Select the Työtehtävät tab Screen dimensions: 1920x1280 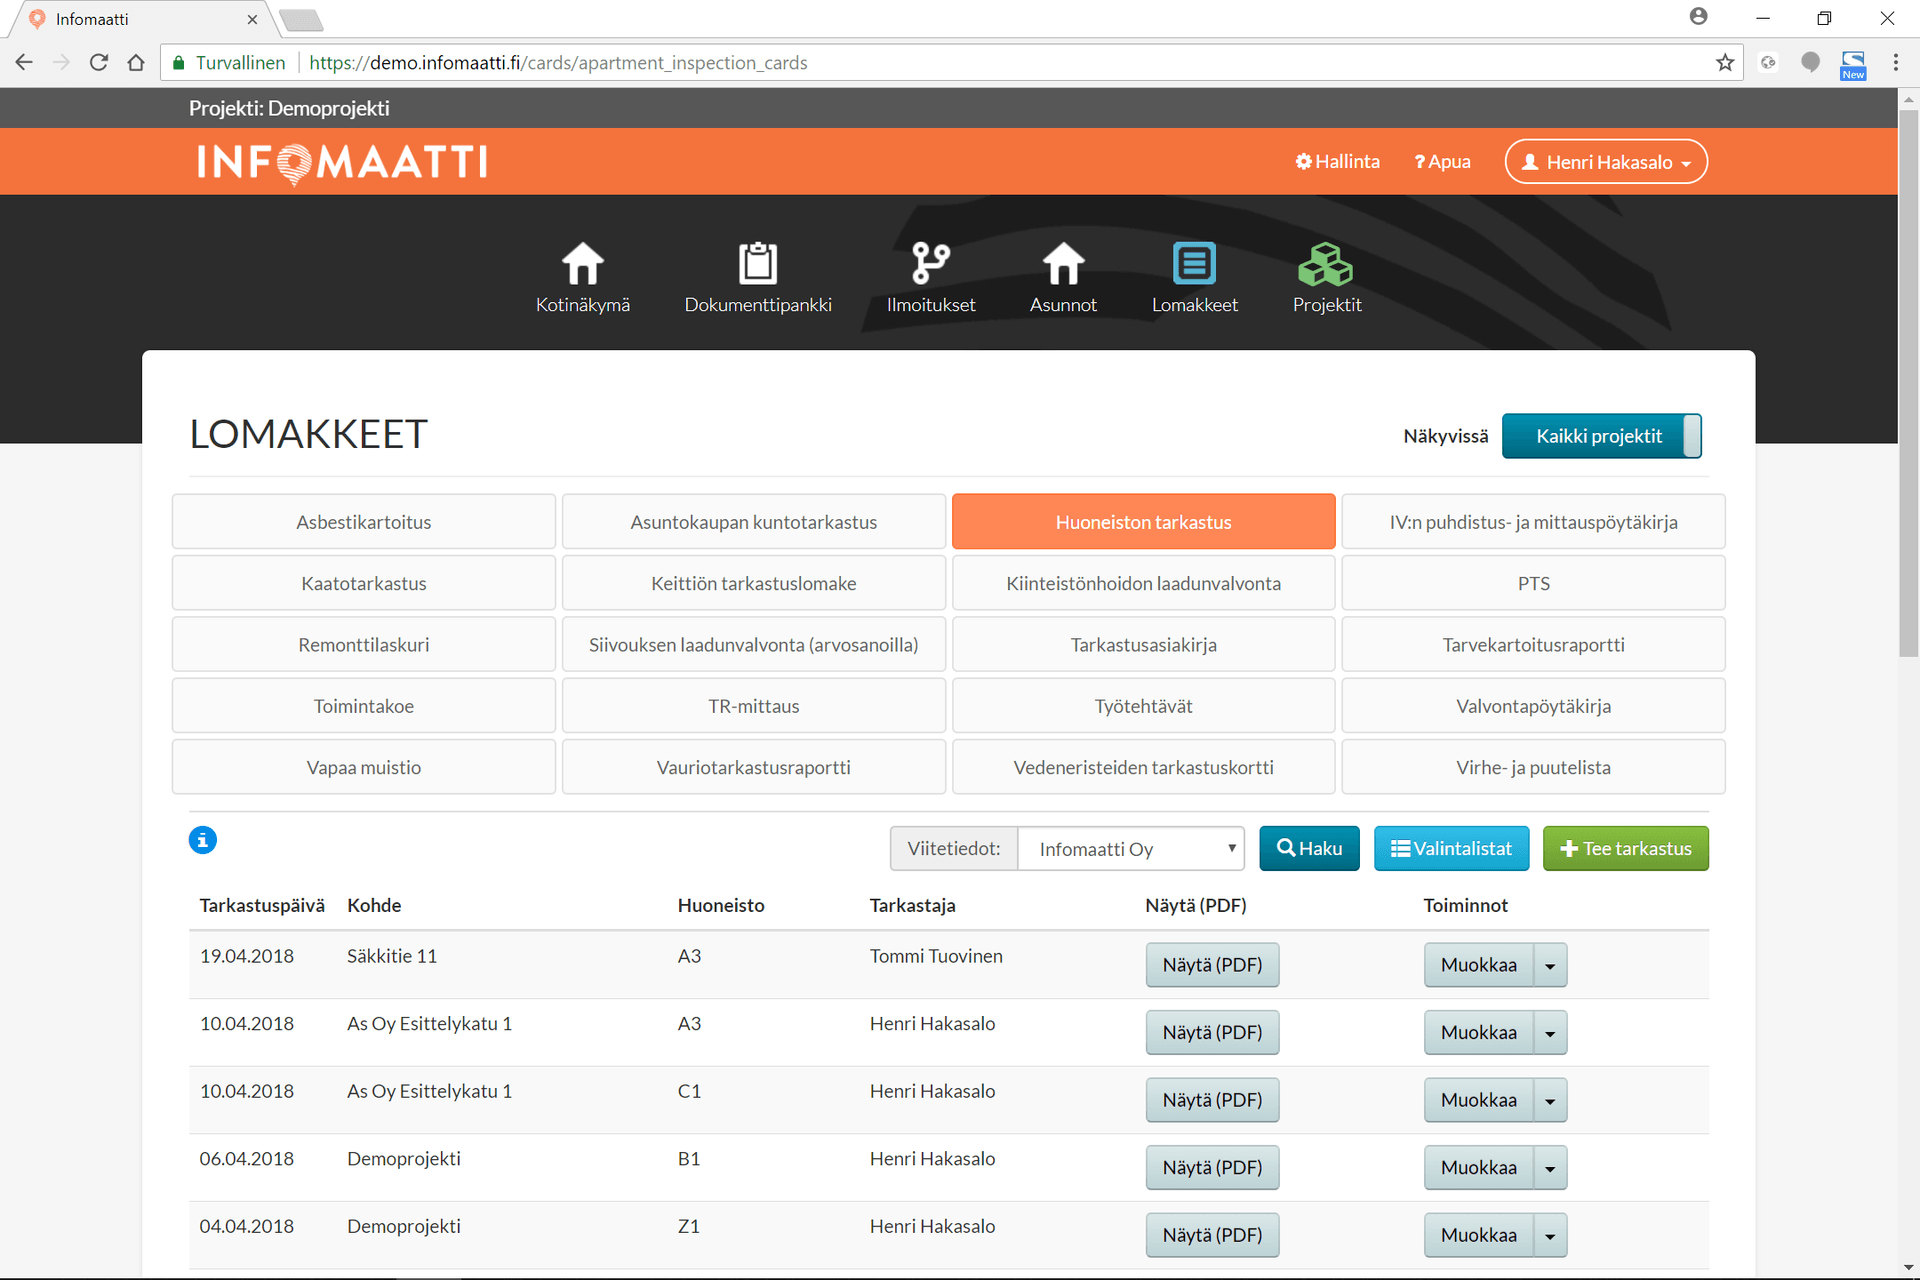[1143, 706]
